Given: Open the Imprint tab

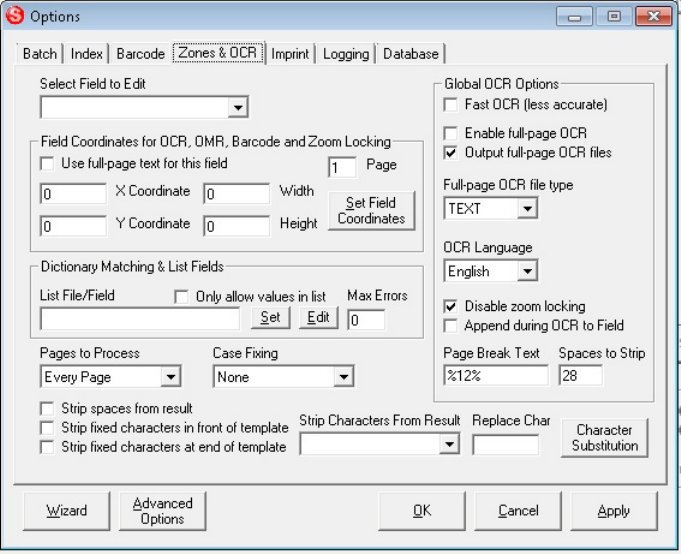Looking at the screenshot, I should click(x=290, y=54).
